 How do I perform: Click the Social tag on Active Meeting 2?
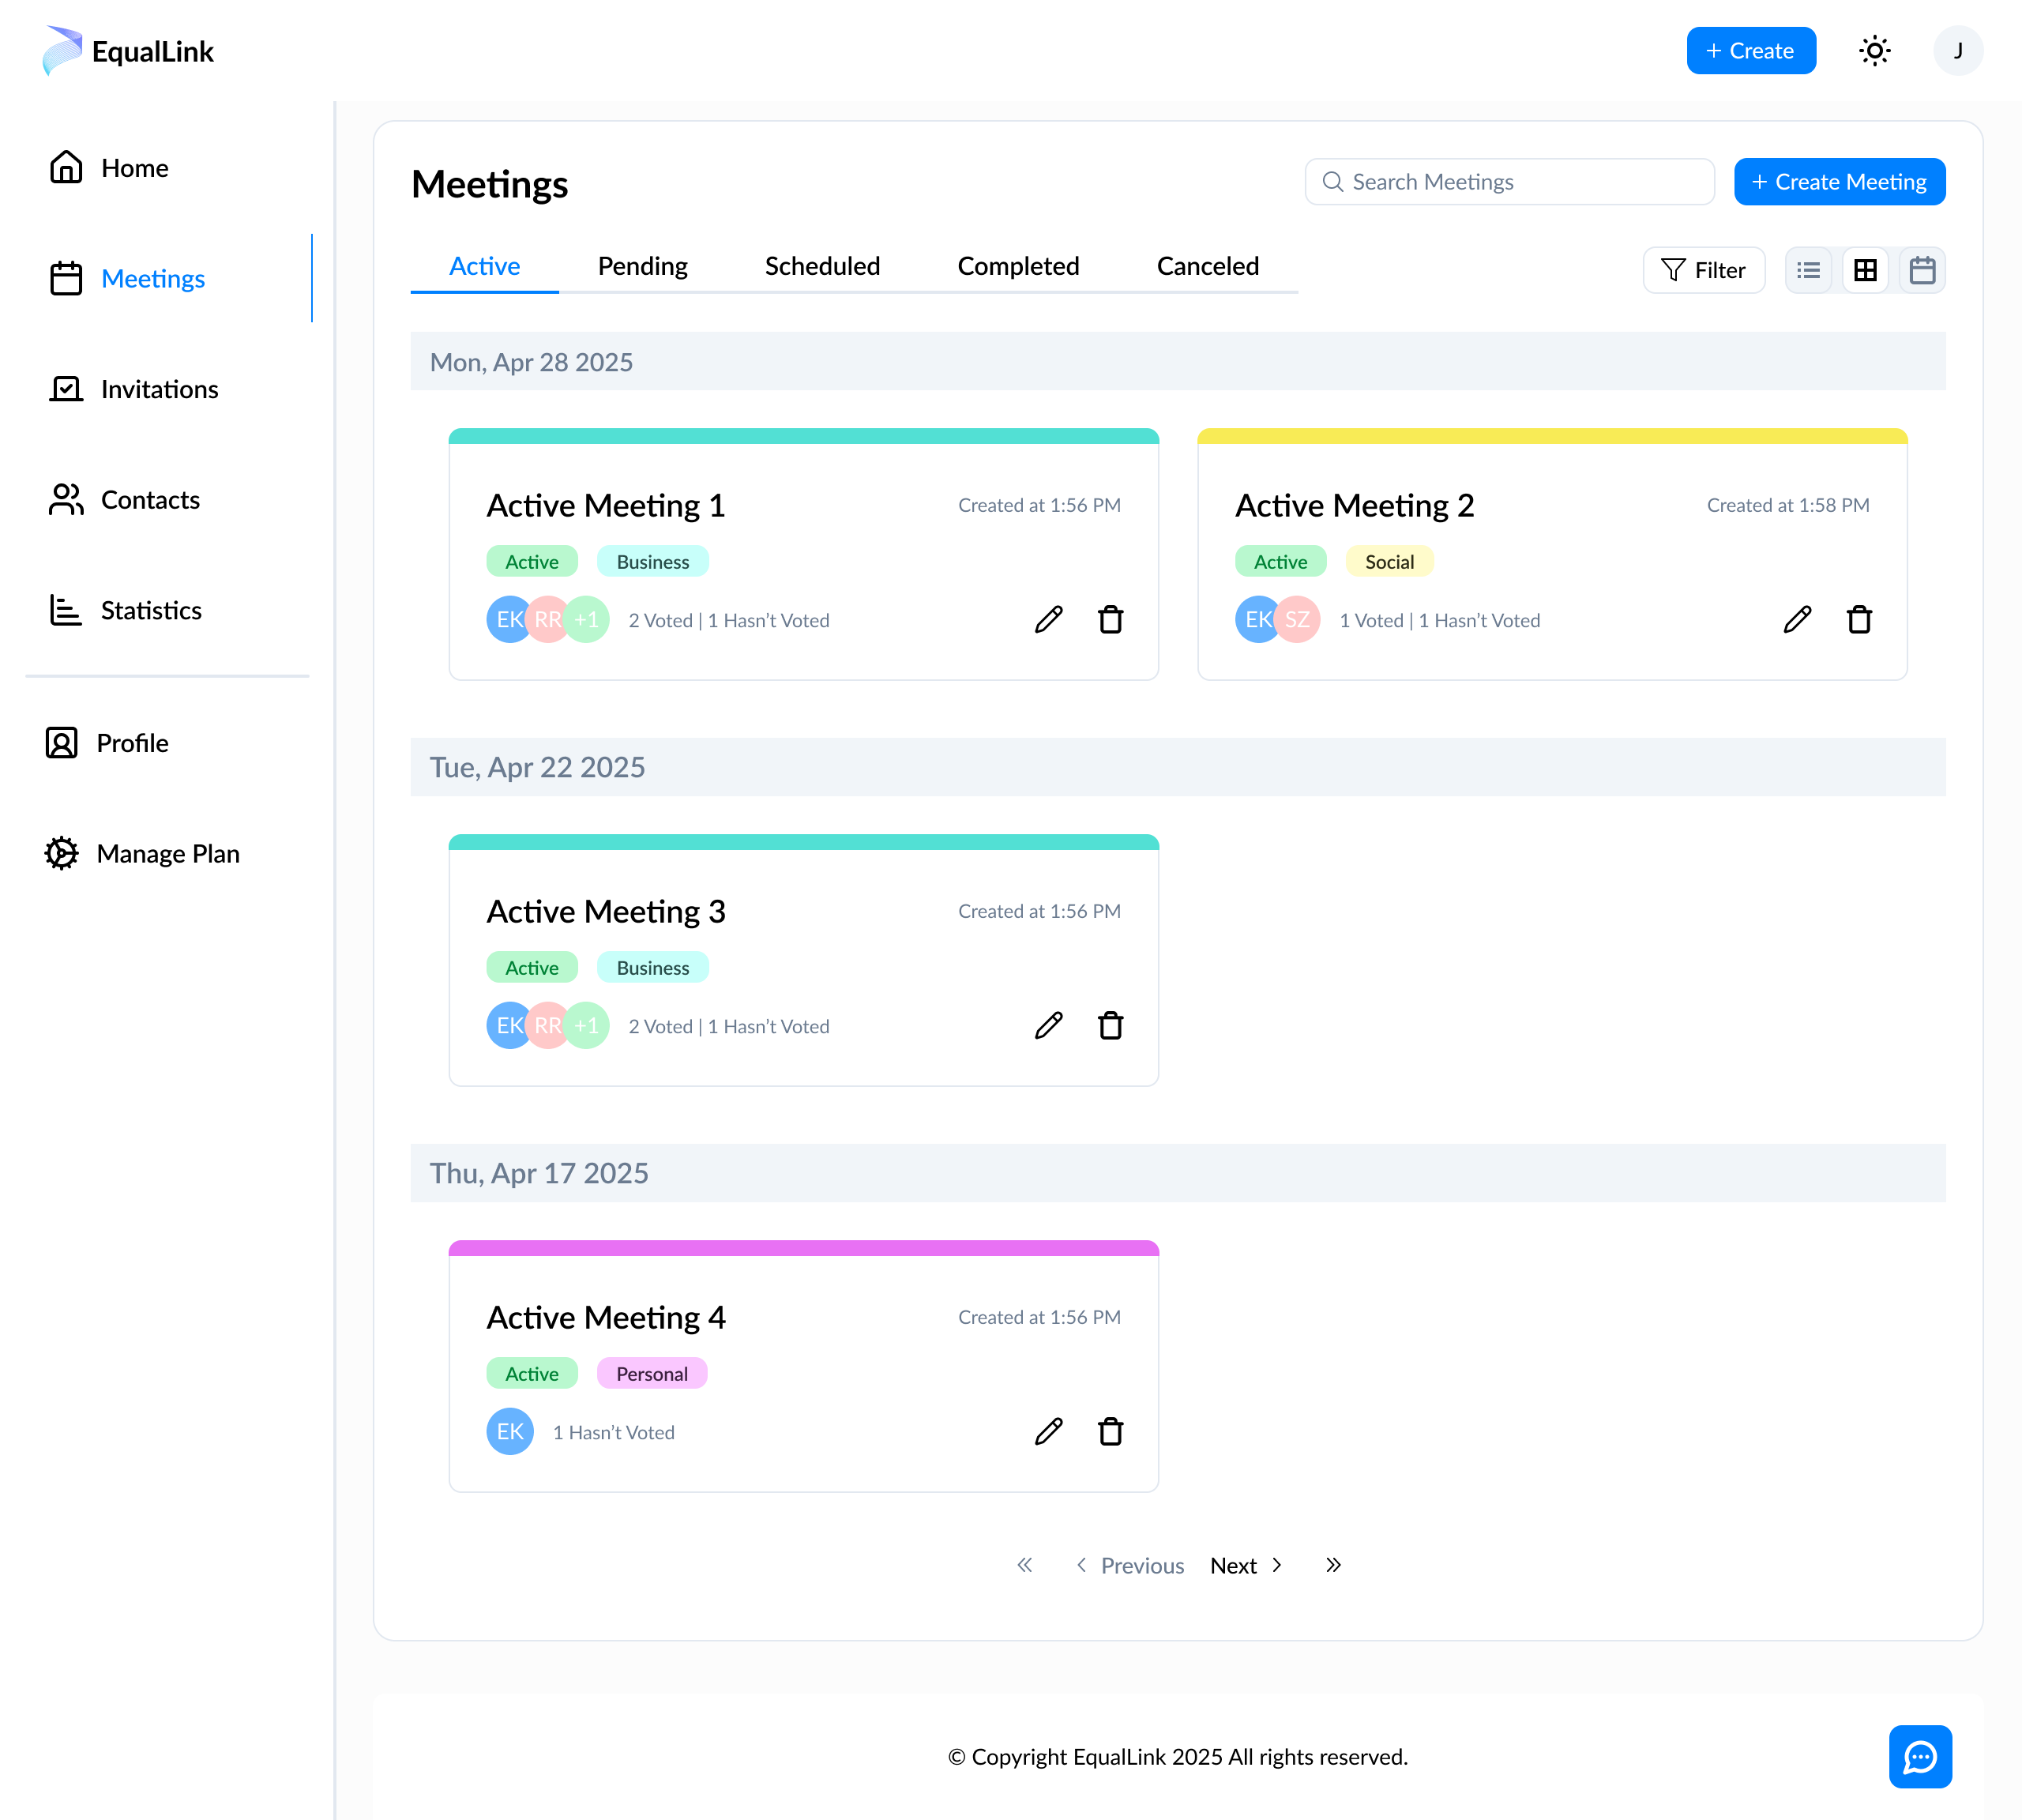click(1388, 562)
